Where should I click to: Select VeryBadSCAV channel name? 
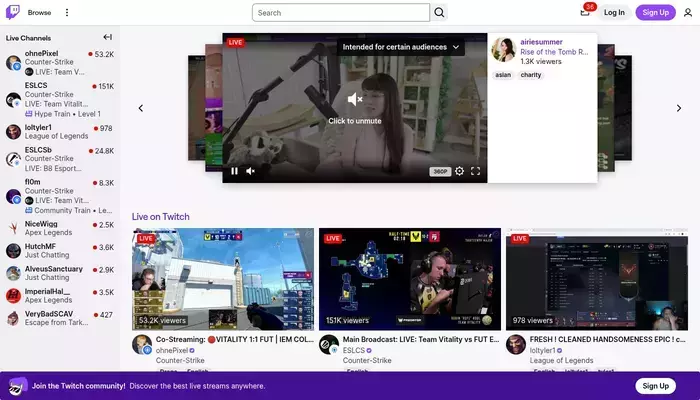pyautogui.click(x=49, y=314)
